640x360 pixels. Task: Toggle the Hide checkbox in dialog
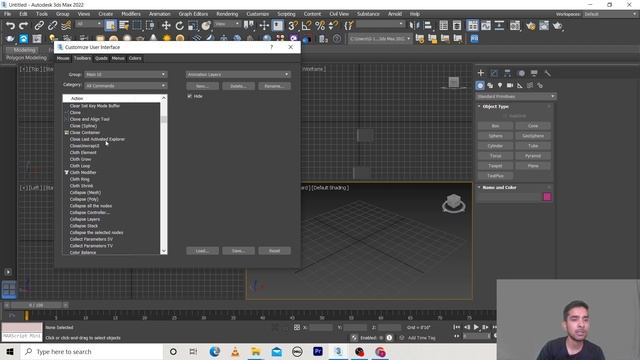(189, 96)
